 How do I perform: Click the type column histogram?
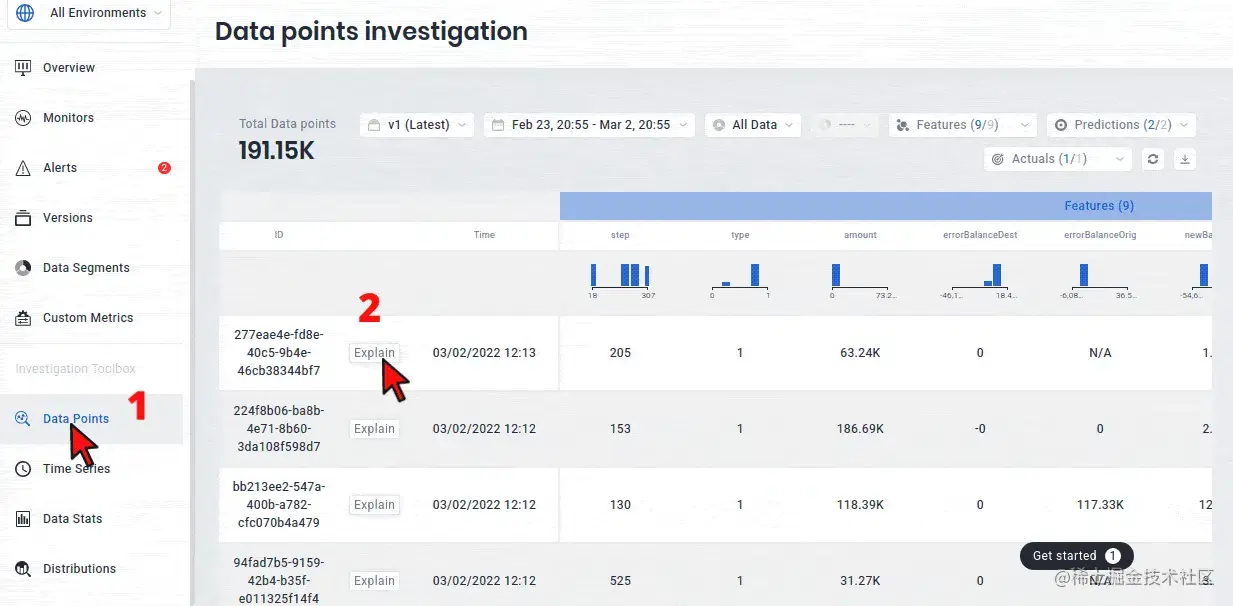(x=740, y=280)
